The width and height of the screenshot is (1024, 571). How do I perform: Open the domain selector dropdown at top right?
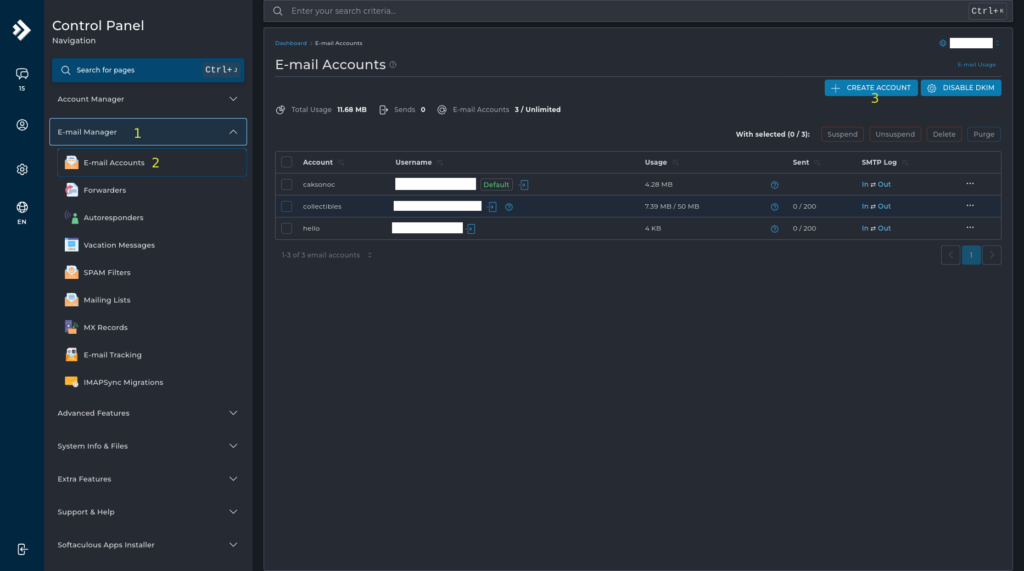pyautogui.click(x=970, y=43)
